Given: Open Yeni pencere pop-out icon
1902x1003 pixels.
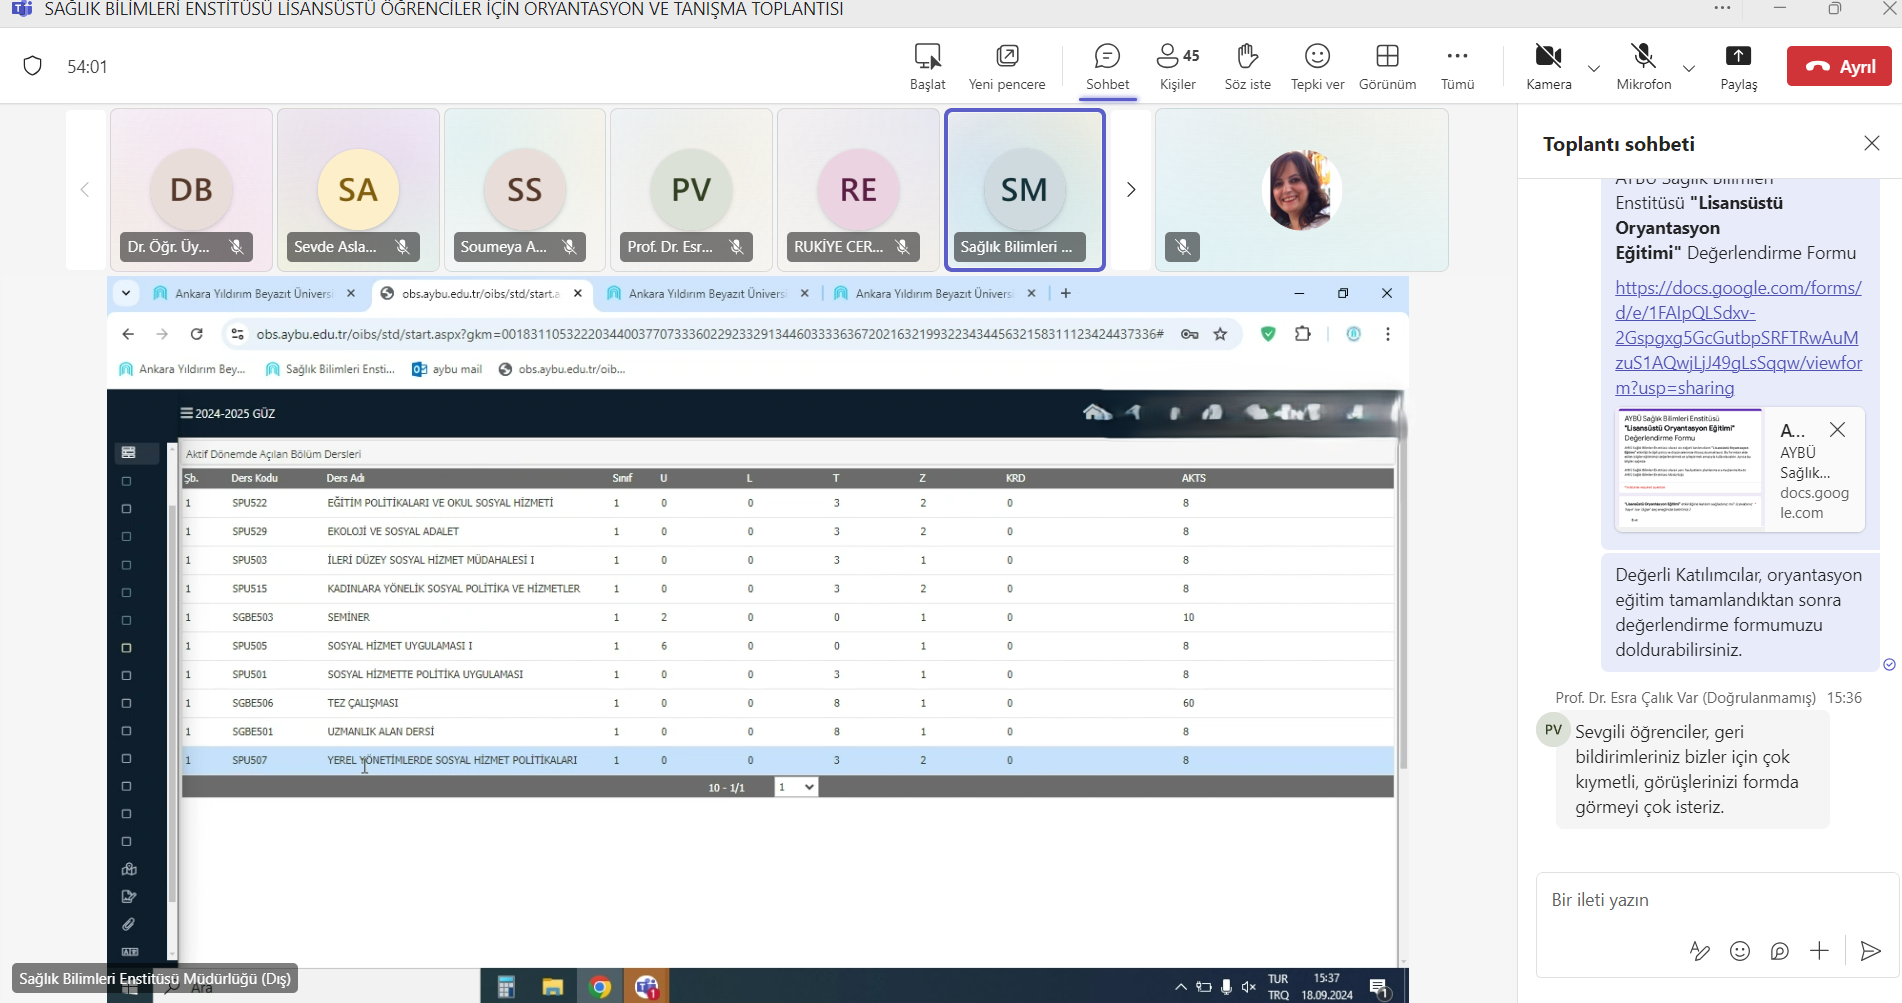Looking at the screenshot, I should [x=1007, y=56].
